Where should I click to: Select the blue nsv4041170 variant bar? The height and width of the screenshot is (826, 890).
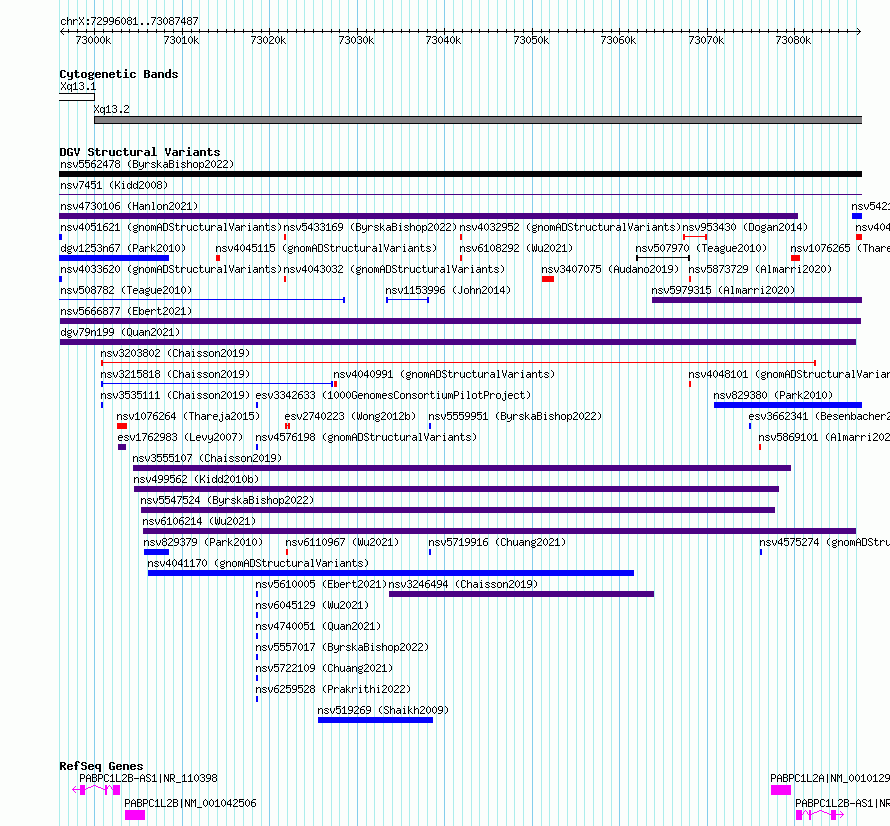391,573
